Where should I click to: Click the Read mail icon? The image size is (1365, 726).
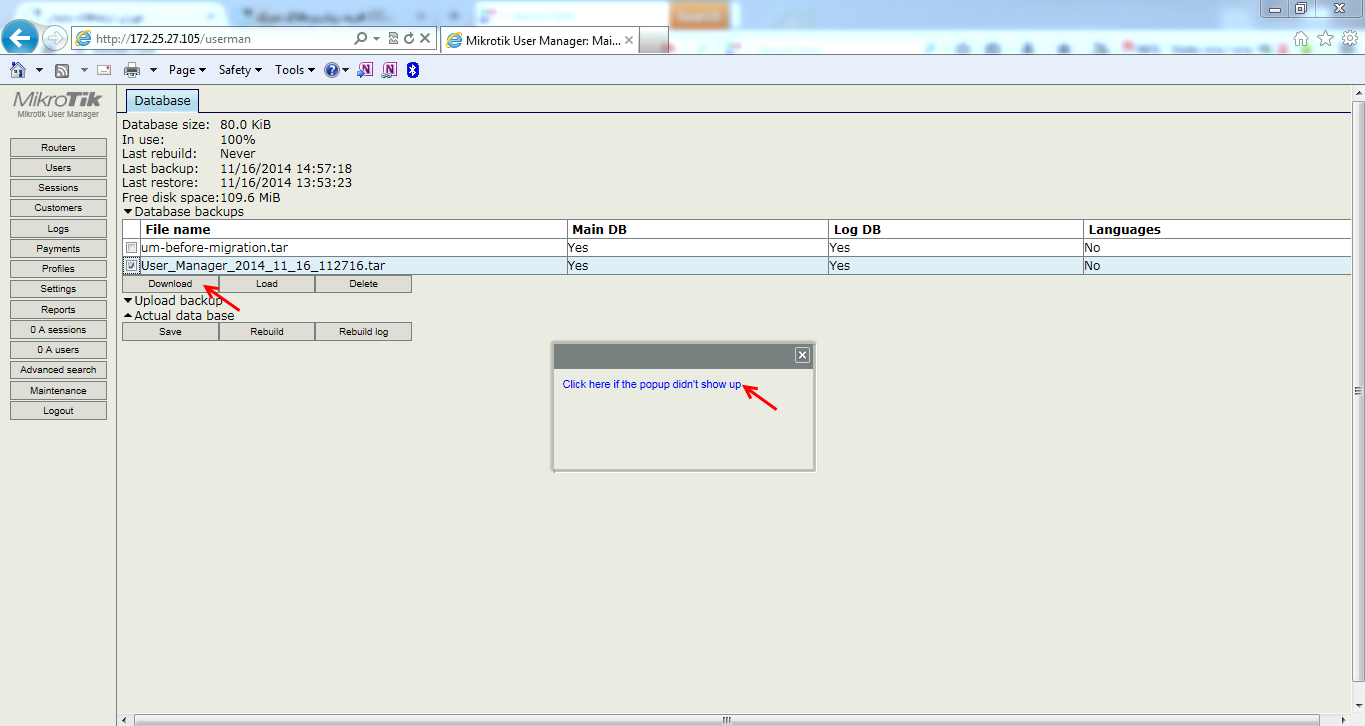tap(104, 70)
